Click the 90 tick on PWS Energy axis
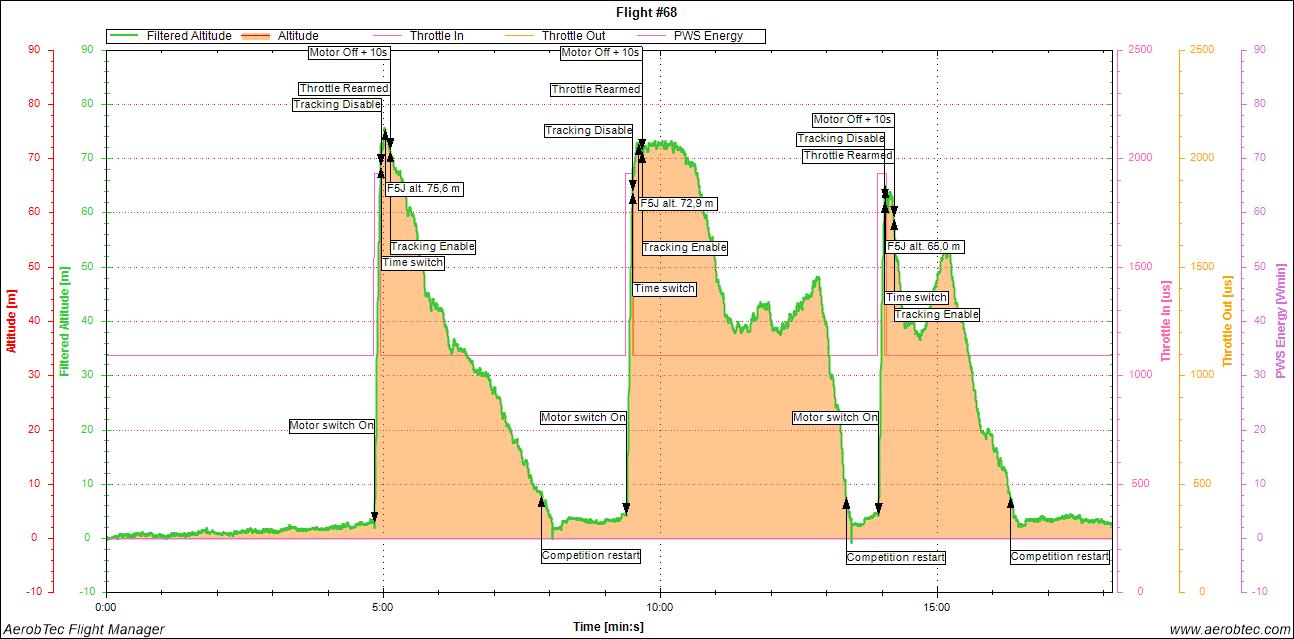Viewport: 1294px width, 639px height. (x=1259, y=49)
